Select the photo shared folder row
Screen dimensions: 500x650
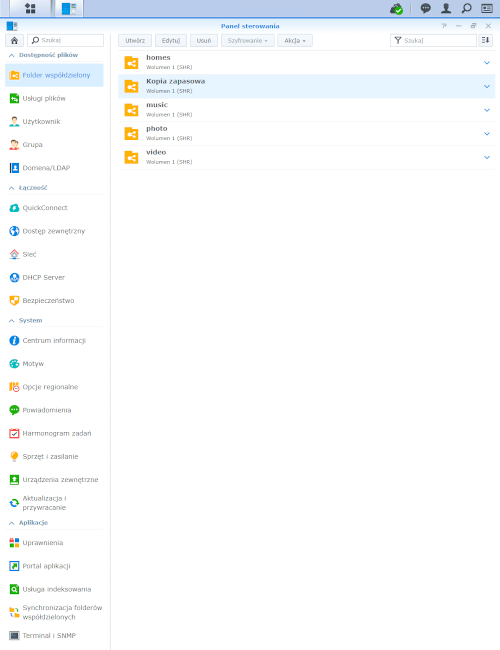tap(307, 133)
